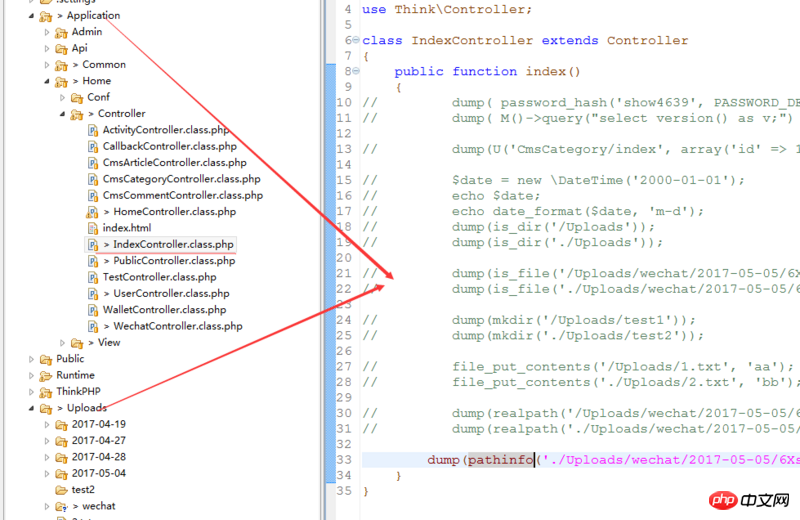Select WalletController.class.php file
Image resolution: width=800 pixels, height=520 pixels.
click(164, 310)
